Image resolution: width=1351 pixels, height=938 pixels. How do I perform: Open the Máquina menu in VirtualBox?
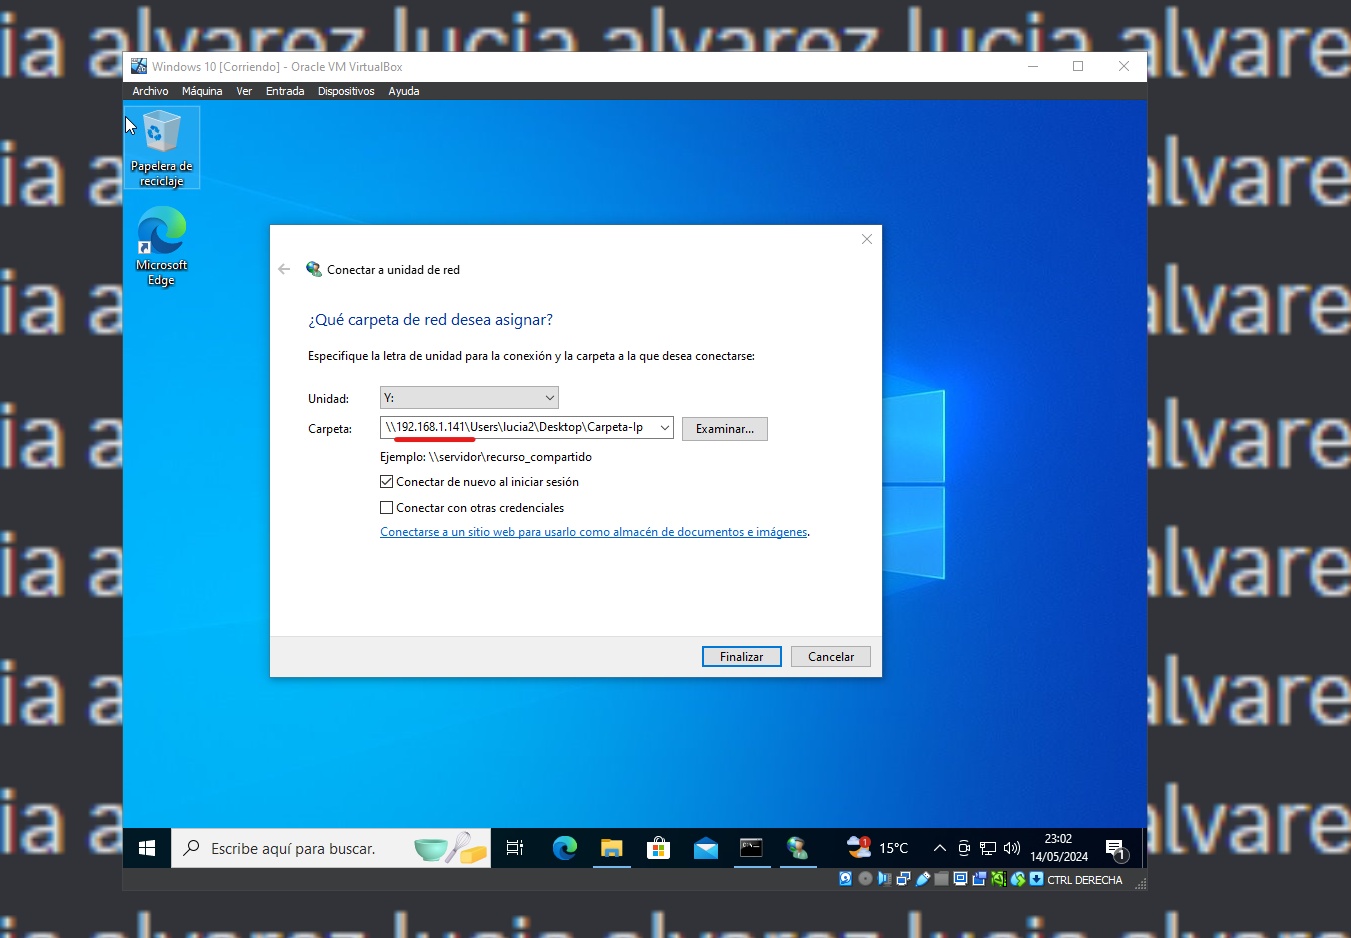[x=202, y=90]
